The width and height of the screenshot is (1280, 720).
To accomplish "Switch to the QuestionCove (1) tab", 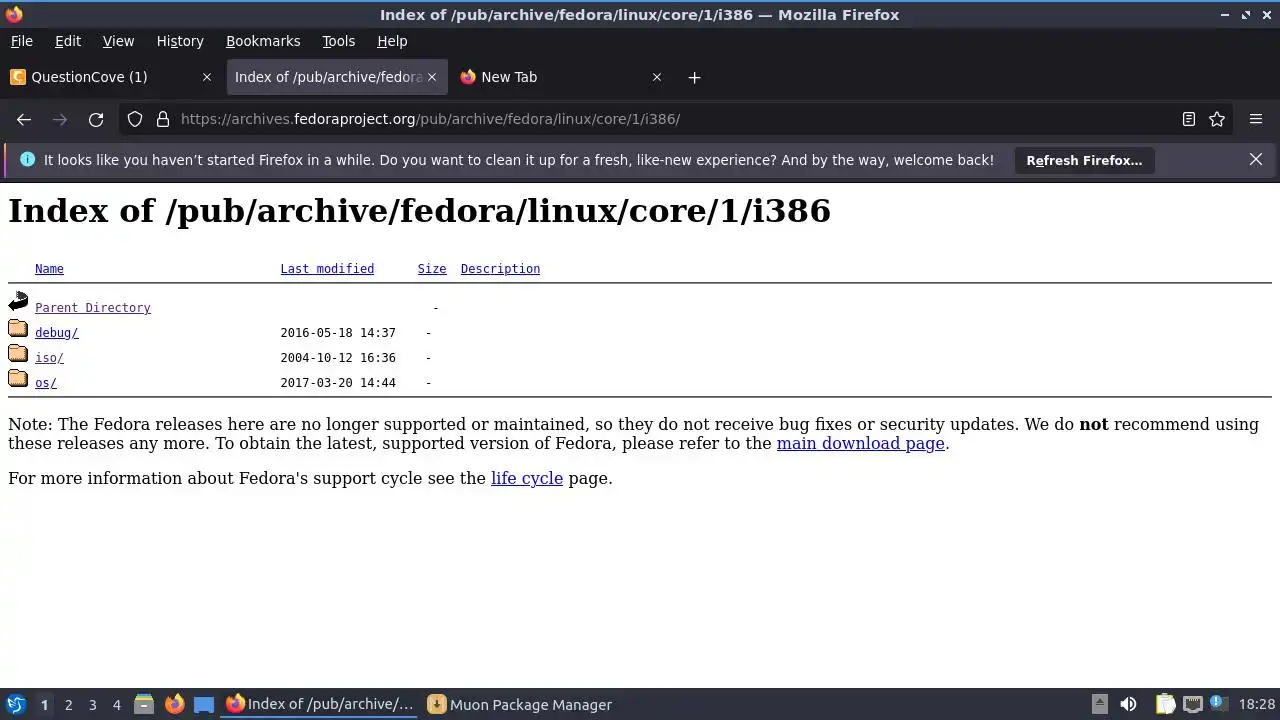I will pyautogui.click(x=112, y=77).
